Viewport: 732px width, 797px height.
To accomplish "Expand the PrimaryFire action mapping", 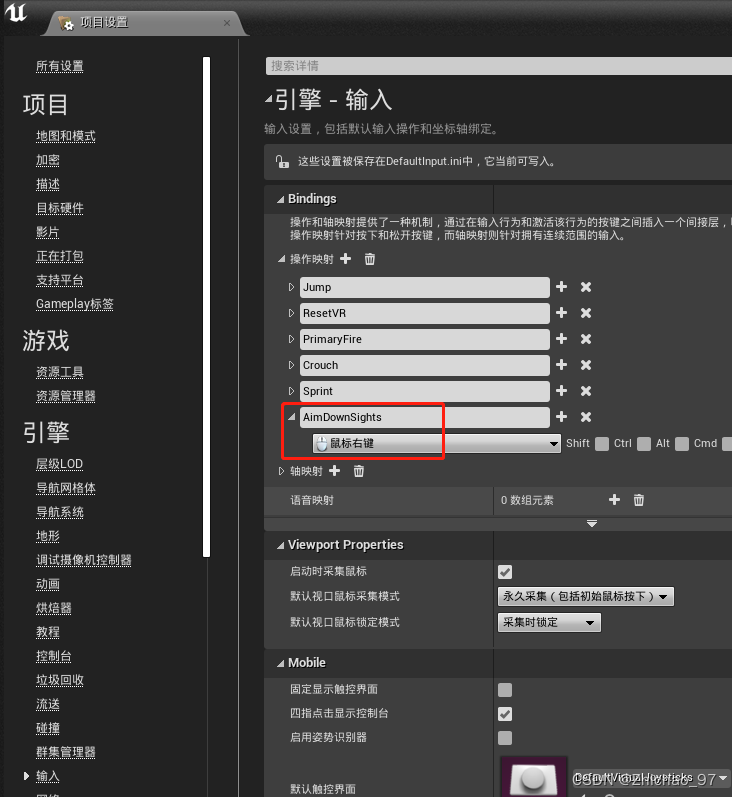I will (x=291, y=339).
